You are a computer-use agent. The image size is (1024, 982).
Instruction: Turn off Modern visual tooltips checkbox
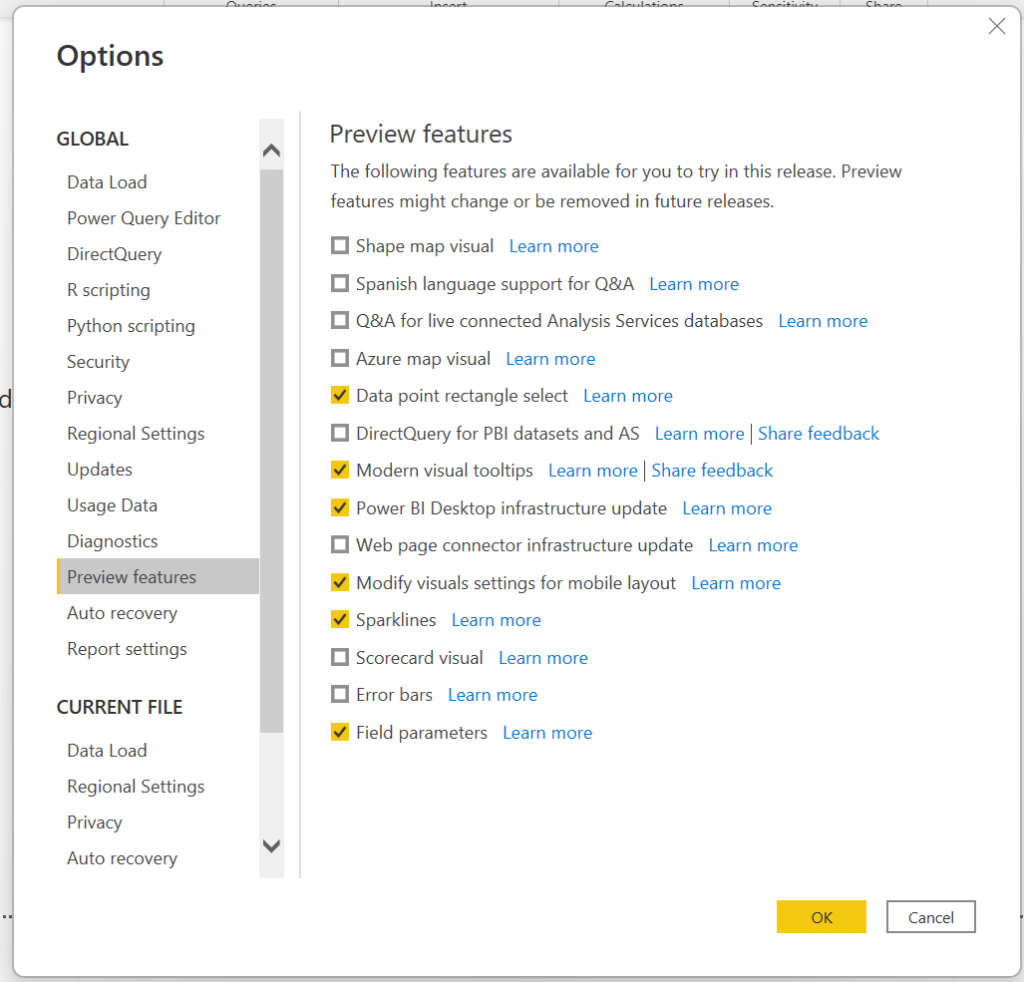340,470
